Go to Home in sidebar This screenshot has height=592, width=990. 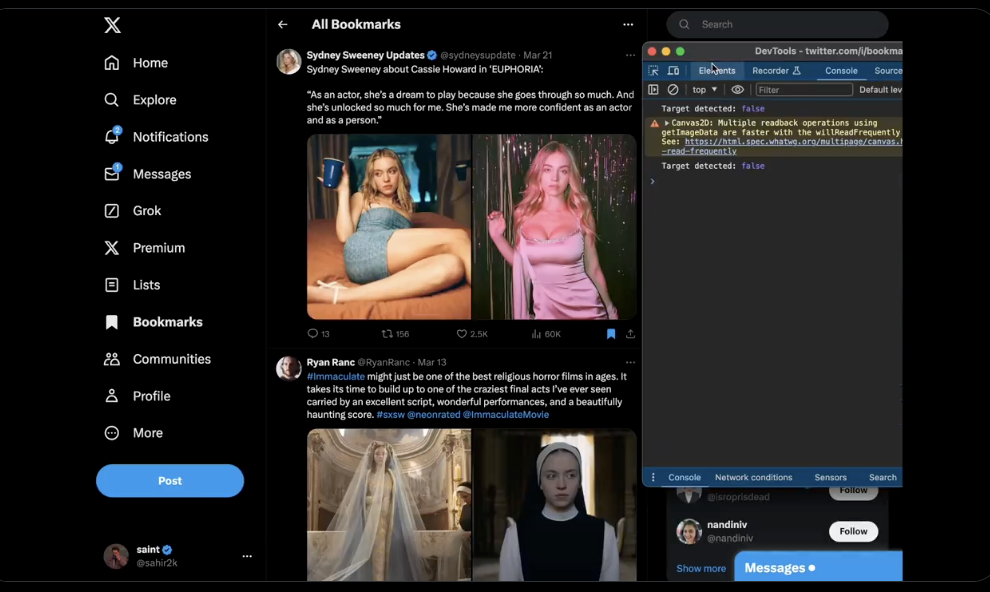click(136, 62)
